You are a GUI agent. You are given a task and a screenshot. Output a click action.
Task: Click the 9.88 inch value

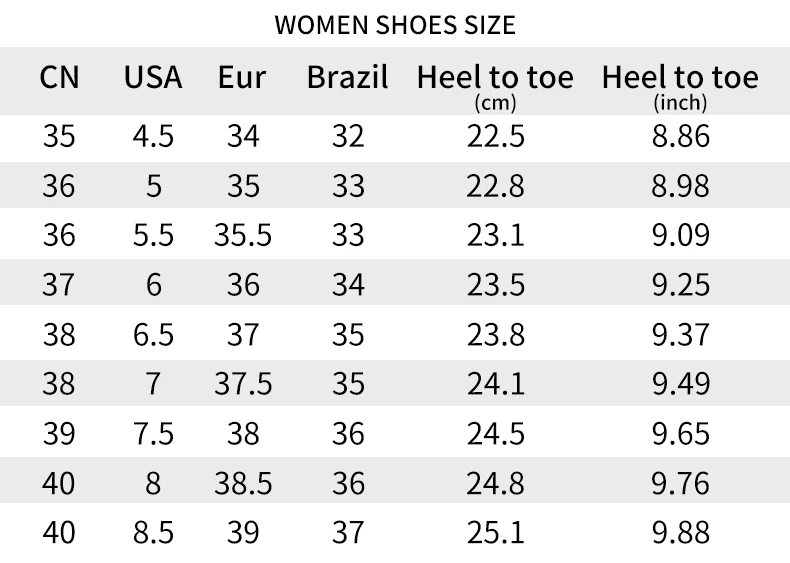coord(681,532)
